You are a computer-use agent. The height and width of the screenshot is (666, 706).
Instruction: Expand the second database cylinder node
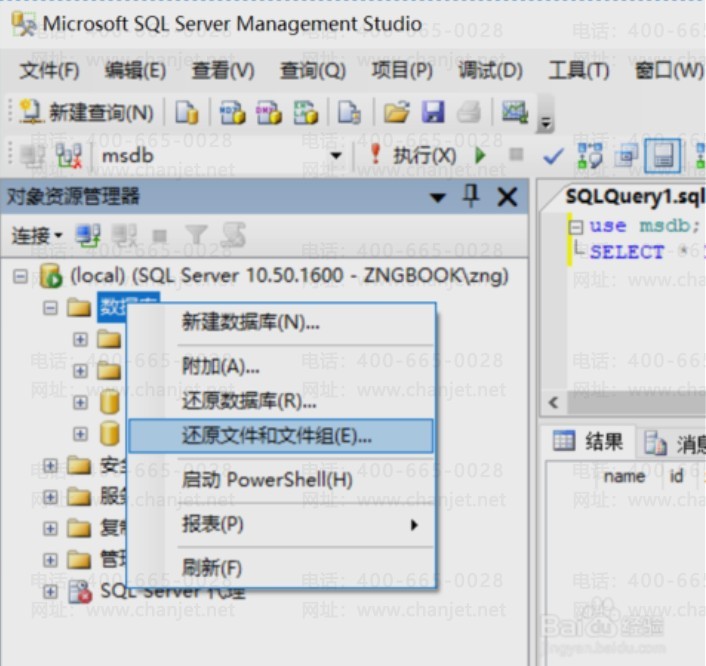click(80, 434)
